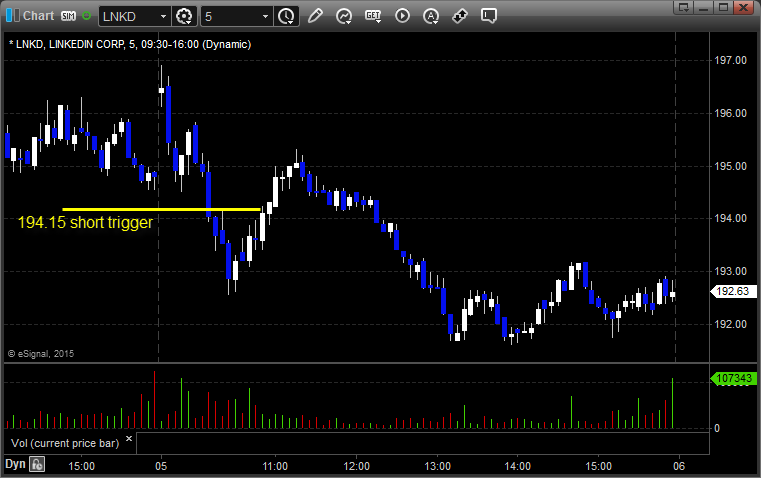
Task: Open the drawing tools pencil icon
Action: coord(316,16)
